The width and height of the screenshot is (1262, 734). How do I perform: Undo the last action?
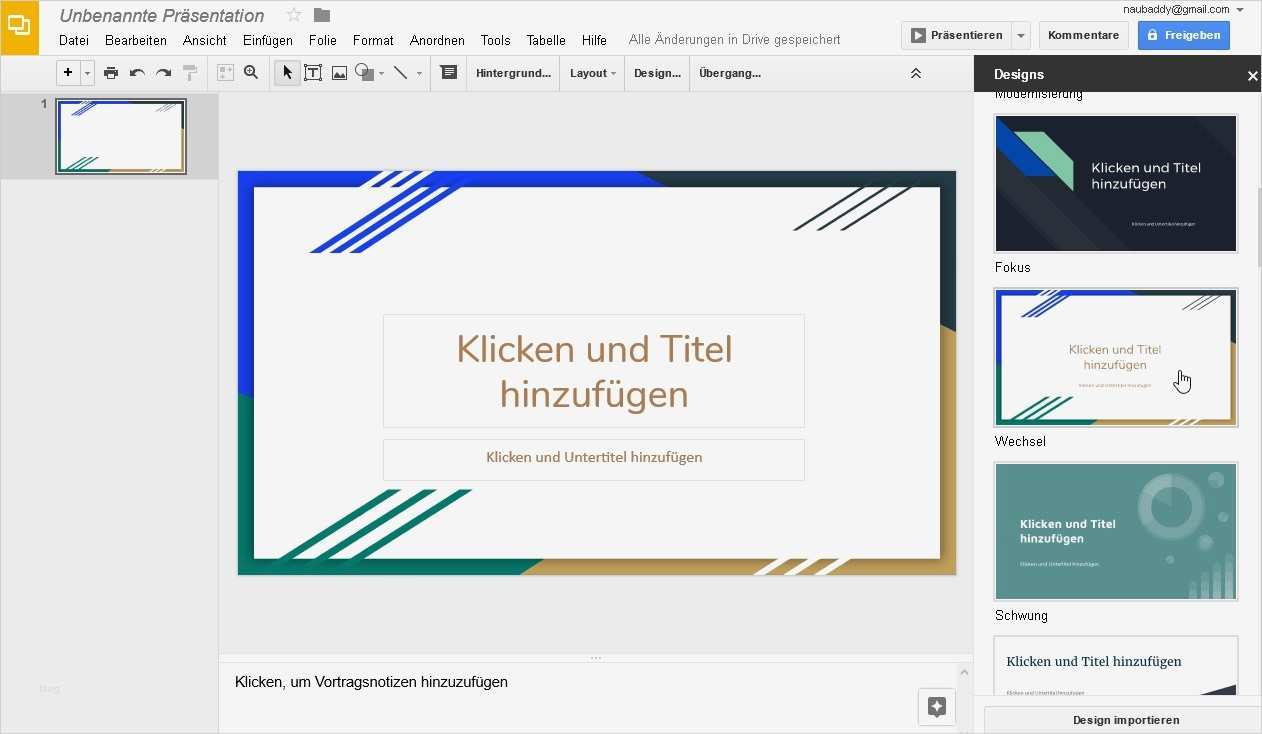(137, 73)
